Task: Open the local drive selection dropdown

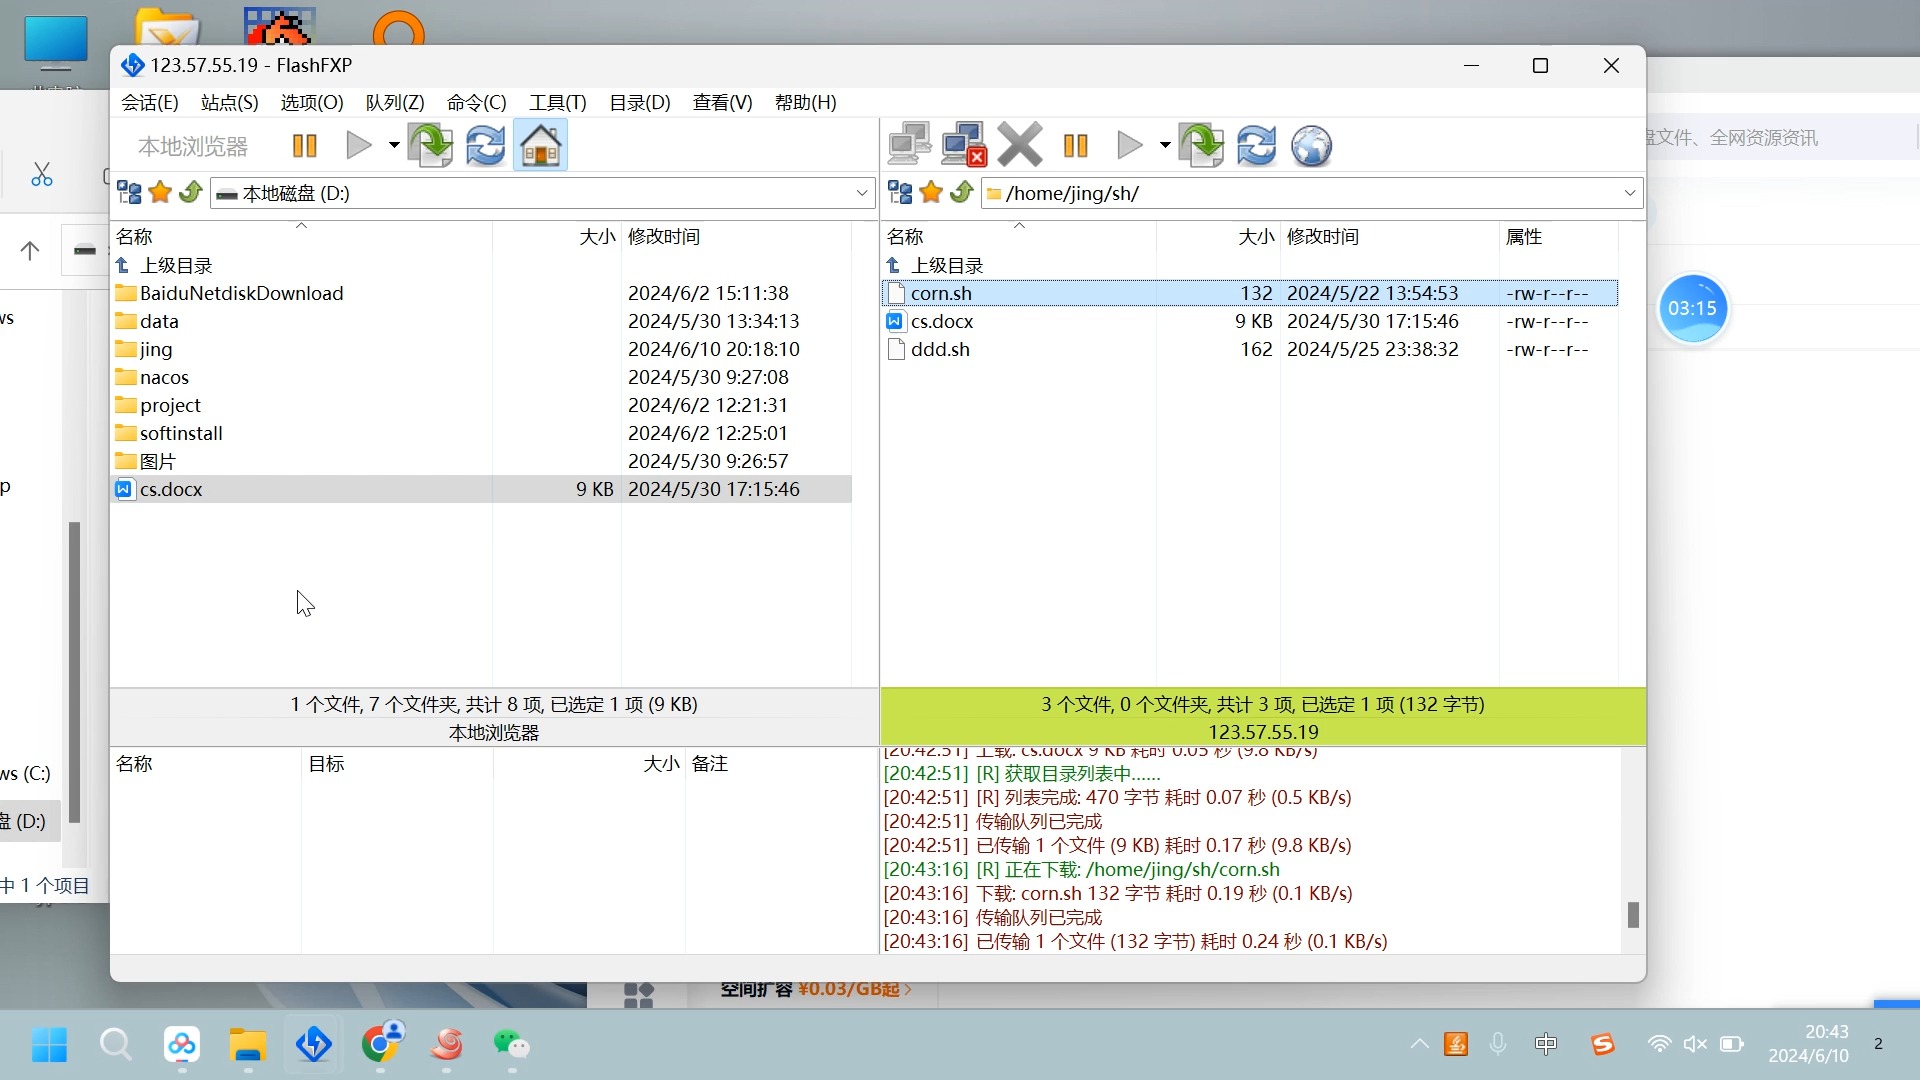Action: [x=860, y=192]
